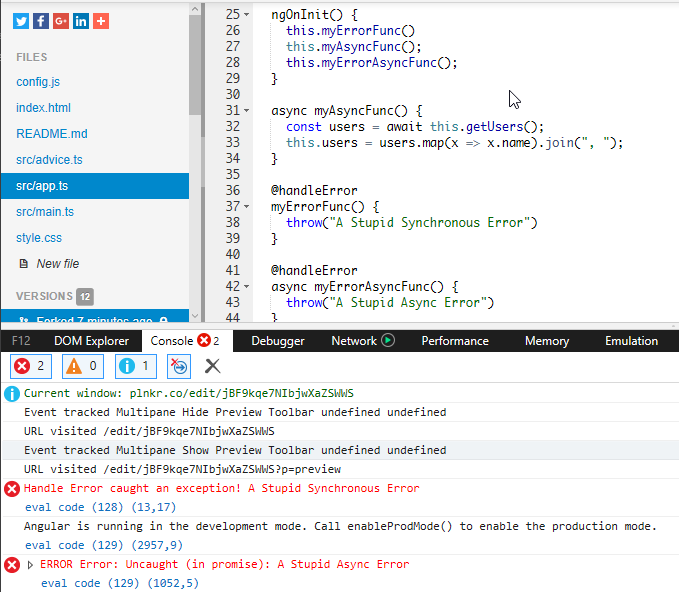
Task: Click line number 36 in the gutter
Action: coord(233,190)
